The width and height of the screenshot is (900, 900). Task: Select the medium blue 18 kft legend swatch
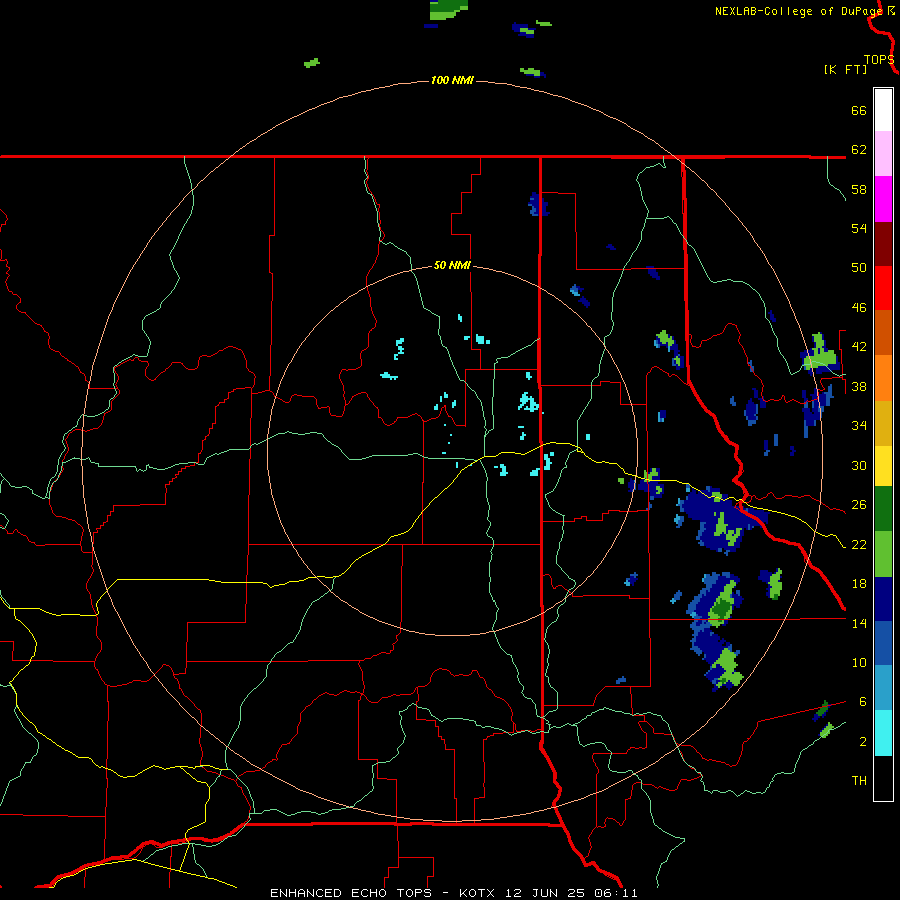pos(883,643)
